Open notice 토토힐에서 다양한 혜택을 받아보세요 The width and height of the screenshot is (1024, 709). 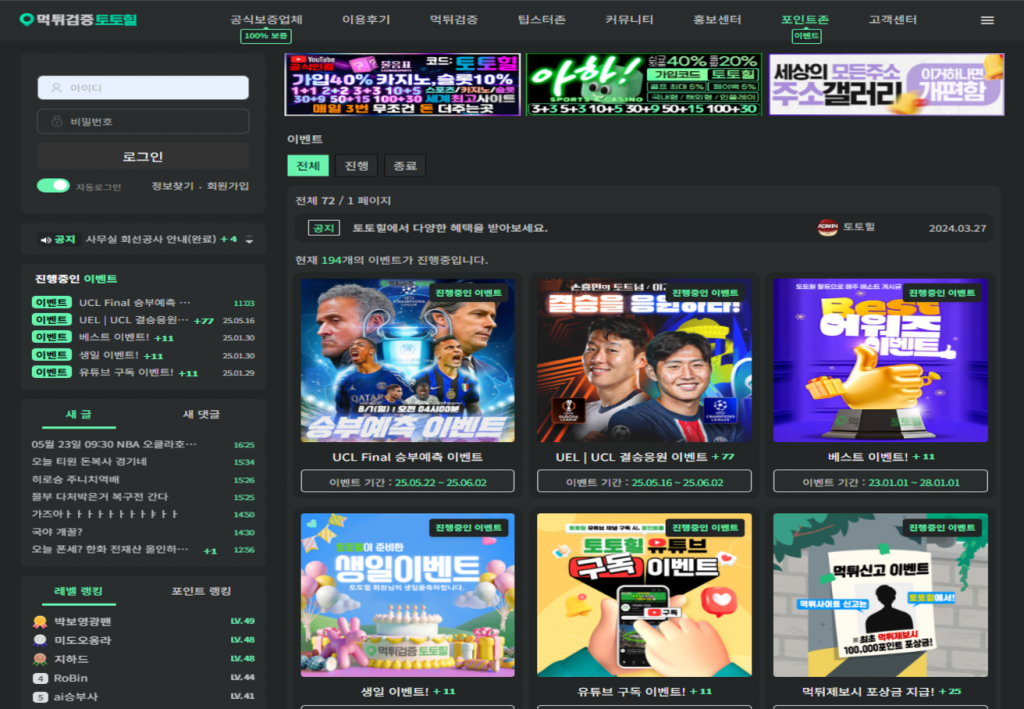pos(450,228)
